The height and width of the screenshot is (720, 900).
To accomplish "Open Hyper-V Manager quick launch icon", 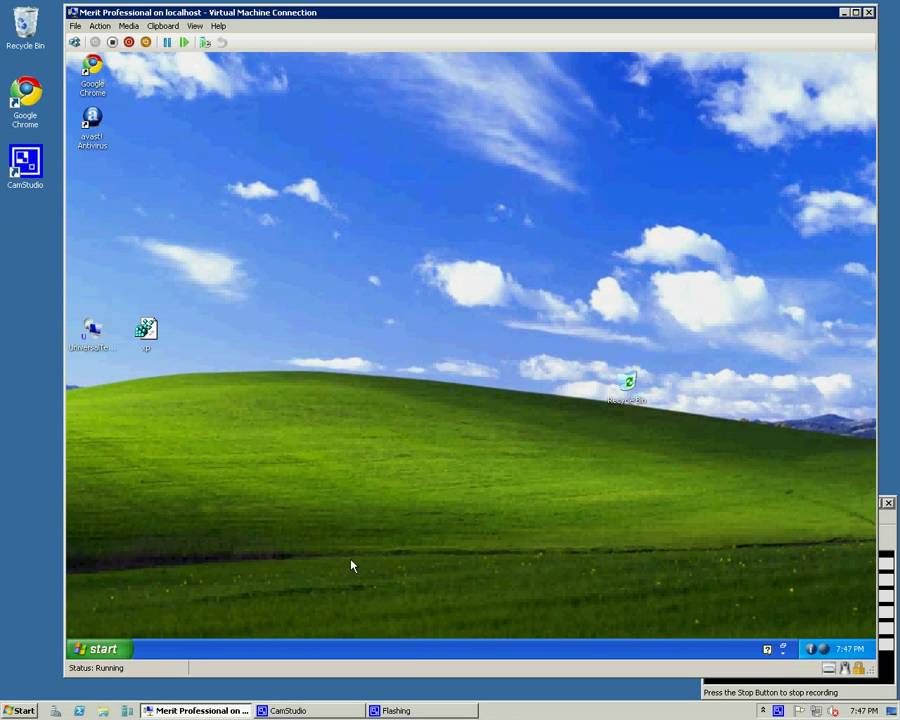I will pos(127,711).
